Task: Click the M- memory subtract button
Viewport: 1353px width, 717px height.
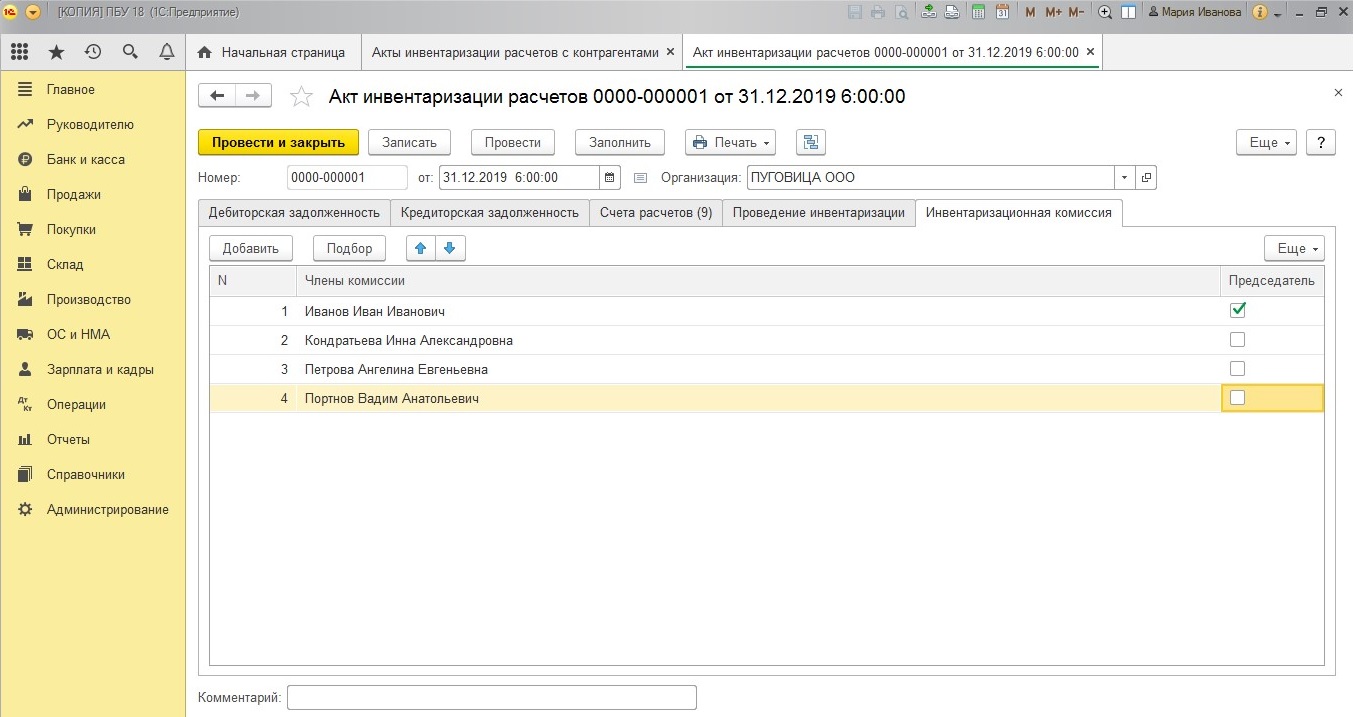Action: coord(1076,12)
